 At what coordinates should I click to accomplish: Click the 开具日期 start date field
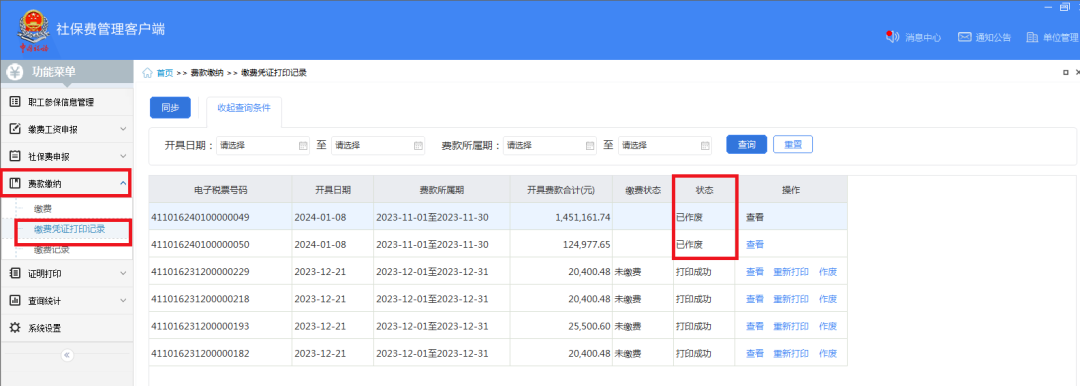[263, 145]
